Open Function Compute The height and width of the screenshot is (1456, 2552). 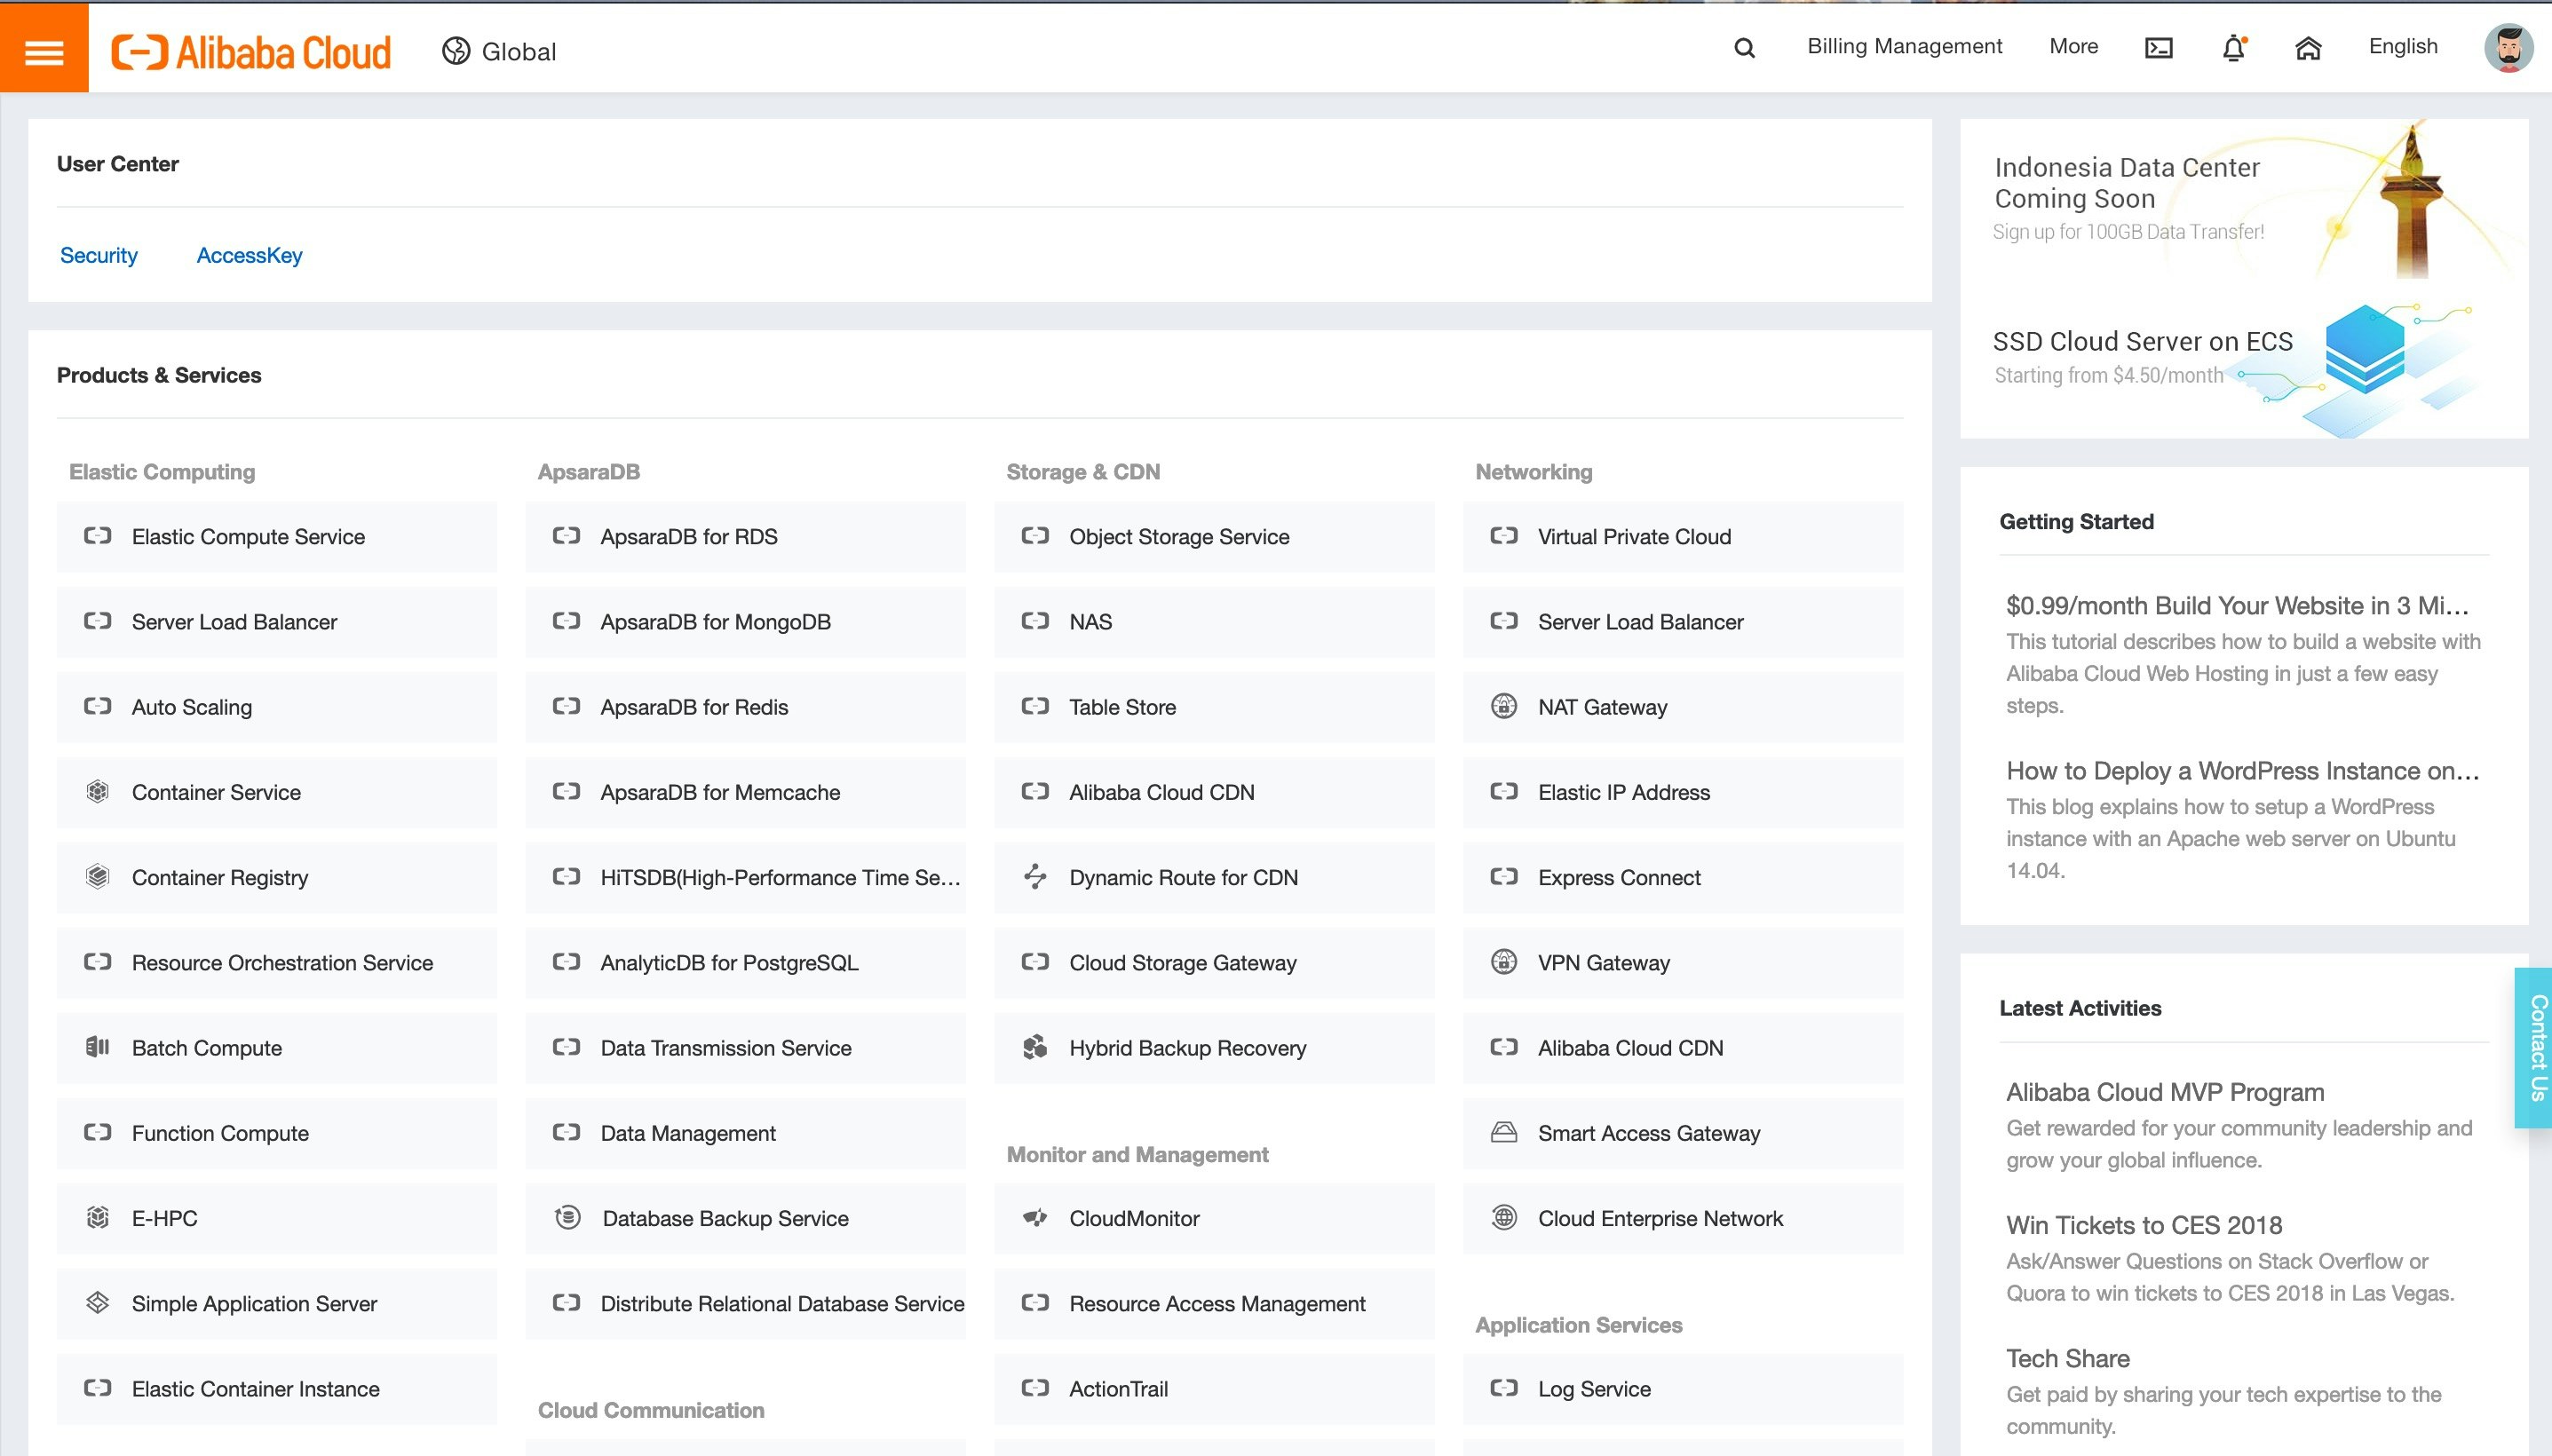tap(277, 1133)
